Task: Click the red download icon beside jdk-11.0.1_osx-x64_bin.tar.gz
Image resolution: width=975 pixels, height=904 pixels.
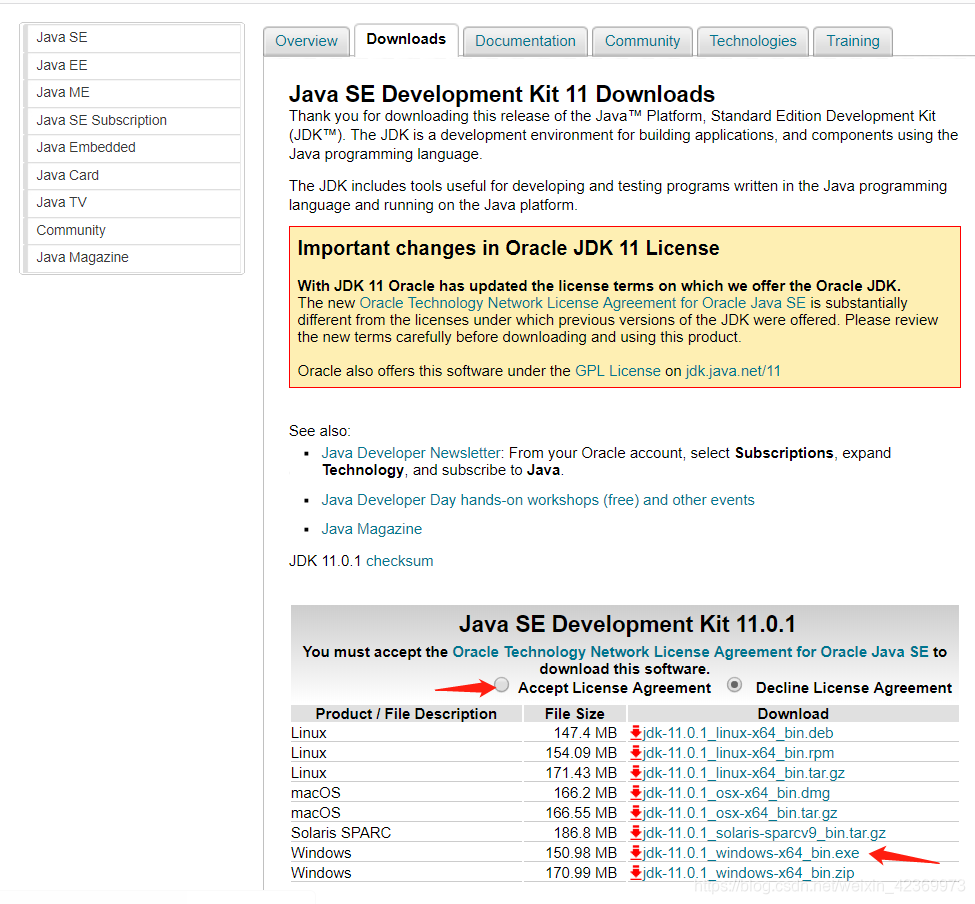Action: 635,813
